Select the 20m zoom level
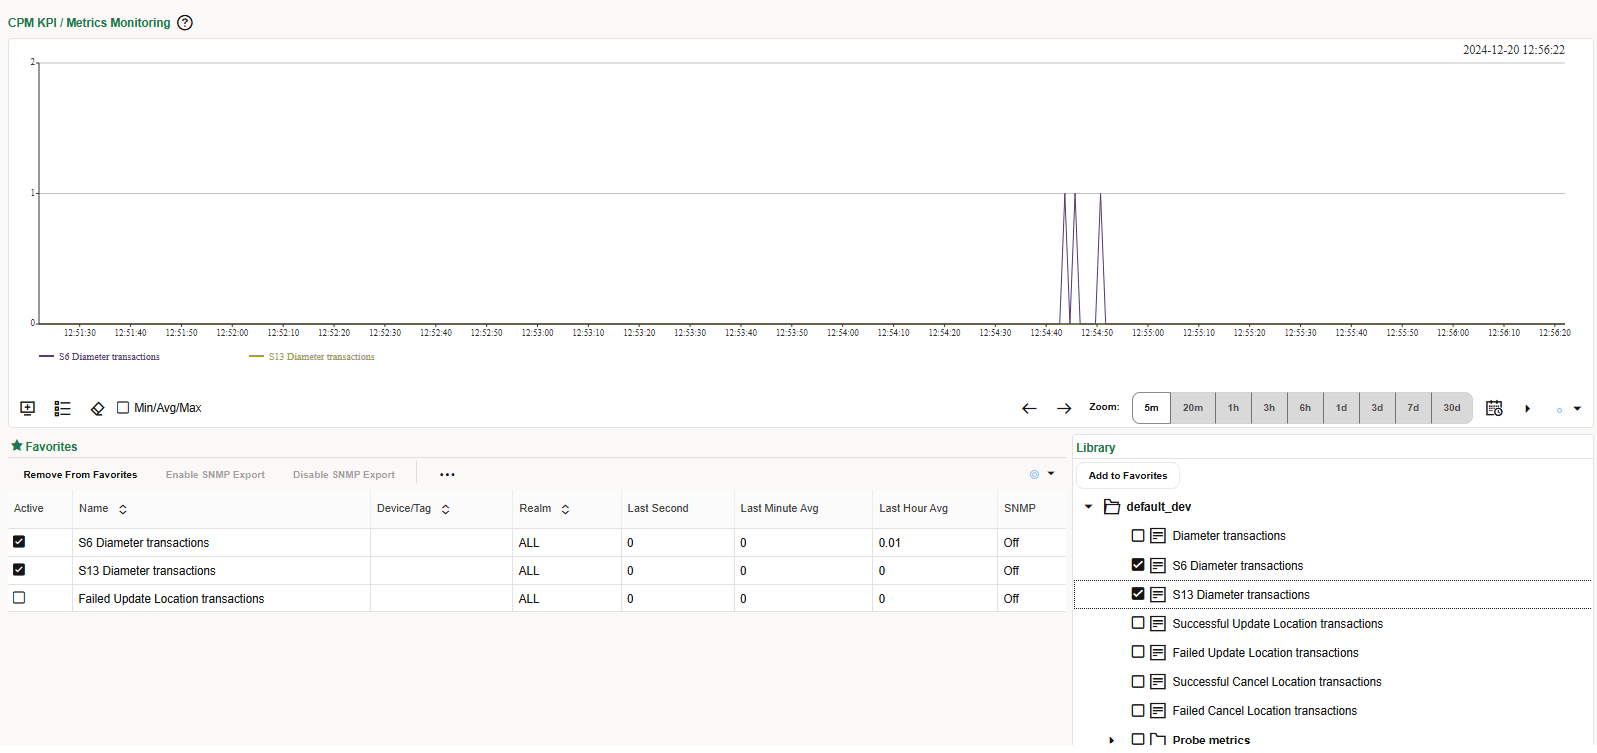 [1193, 408]
